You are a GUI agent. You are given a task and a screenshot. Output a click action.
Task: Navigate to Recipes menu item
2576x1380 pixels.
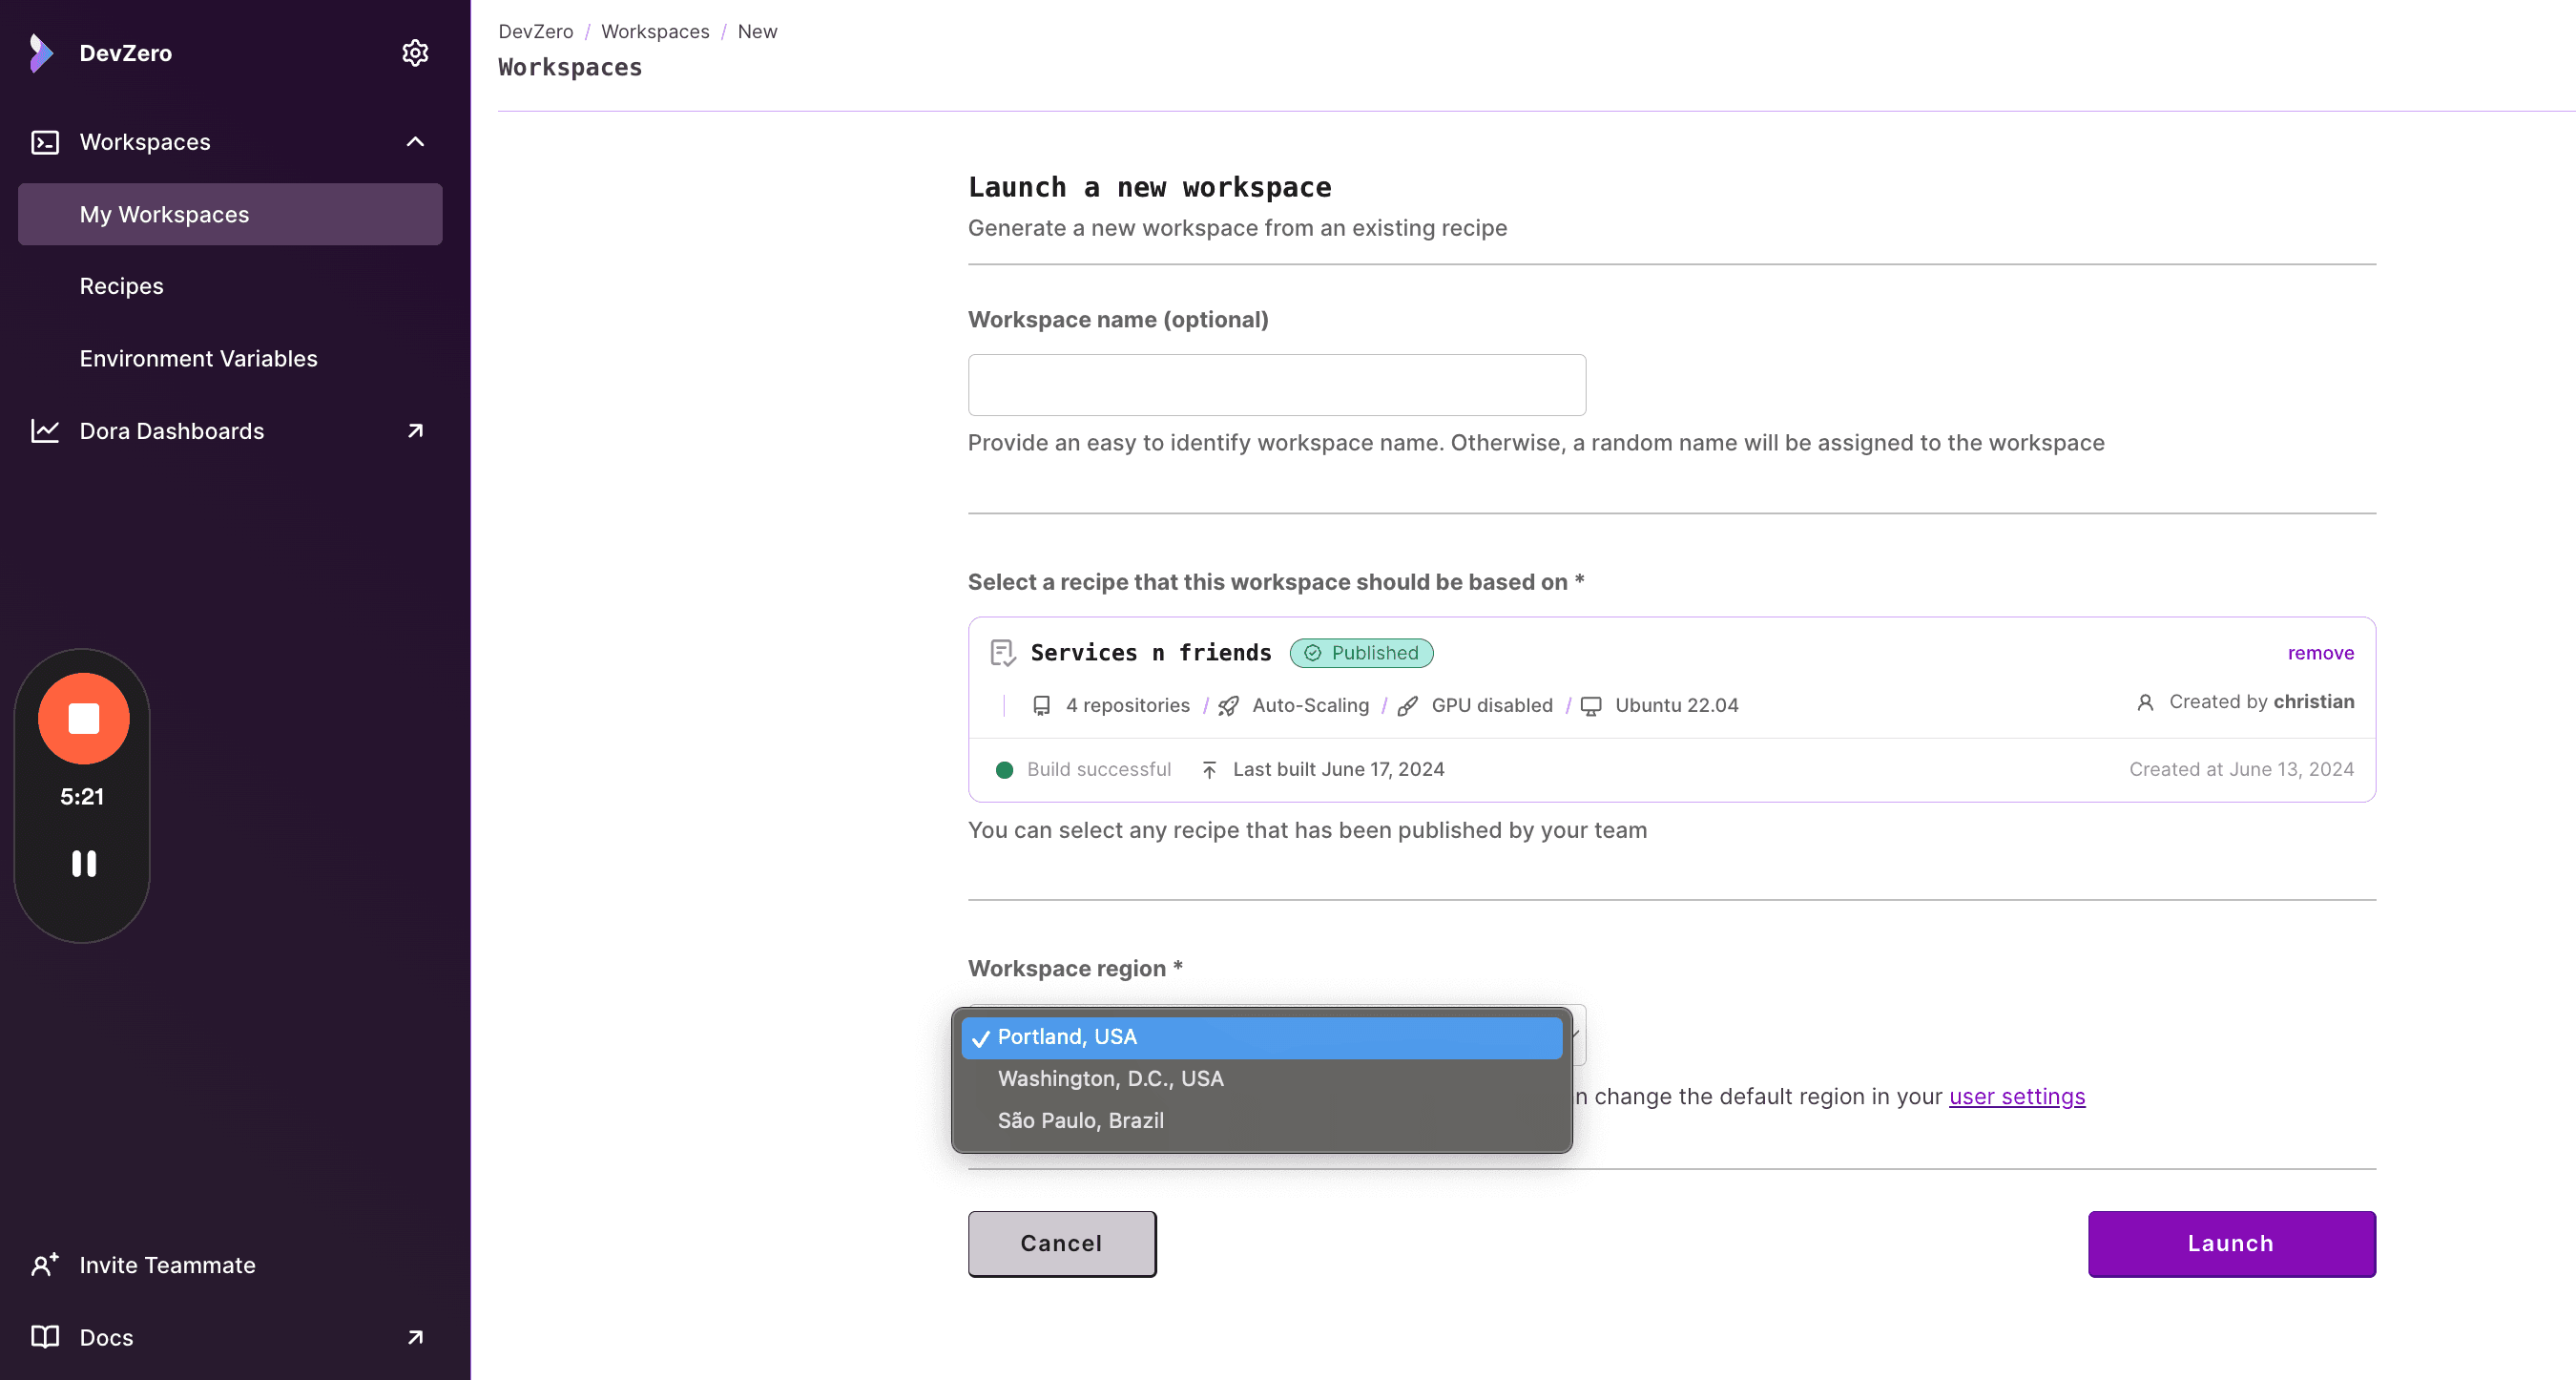tap(121, 284)
